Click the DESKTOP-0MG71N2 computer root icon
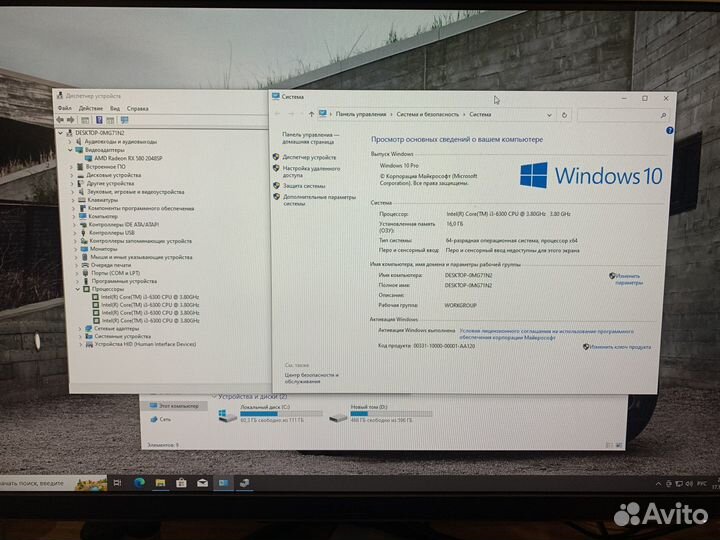The width and height of the screenshot is (720, 540). (x=69, y=133)
